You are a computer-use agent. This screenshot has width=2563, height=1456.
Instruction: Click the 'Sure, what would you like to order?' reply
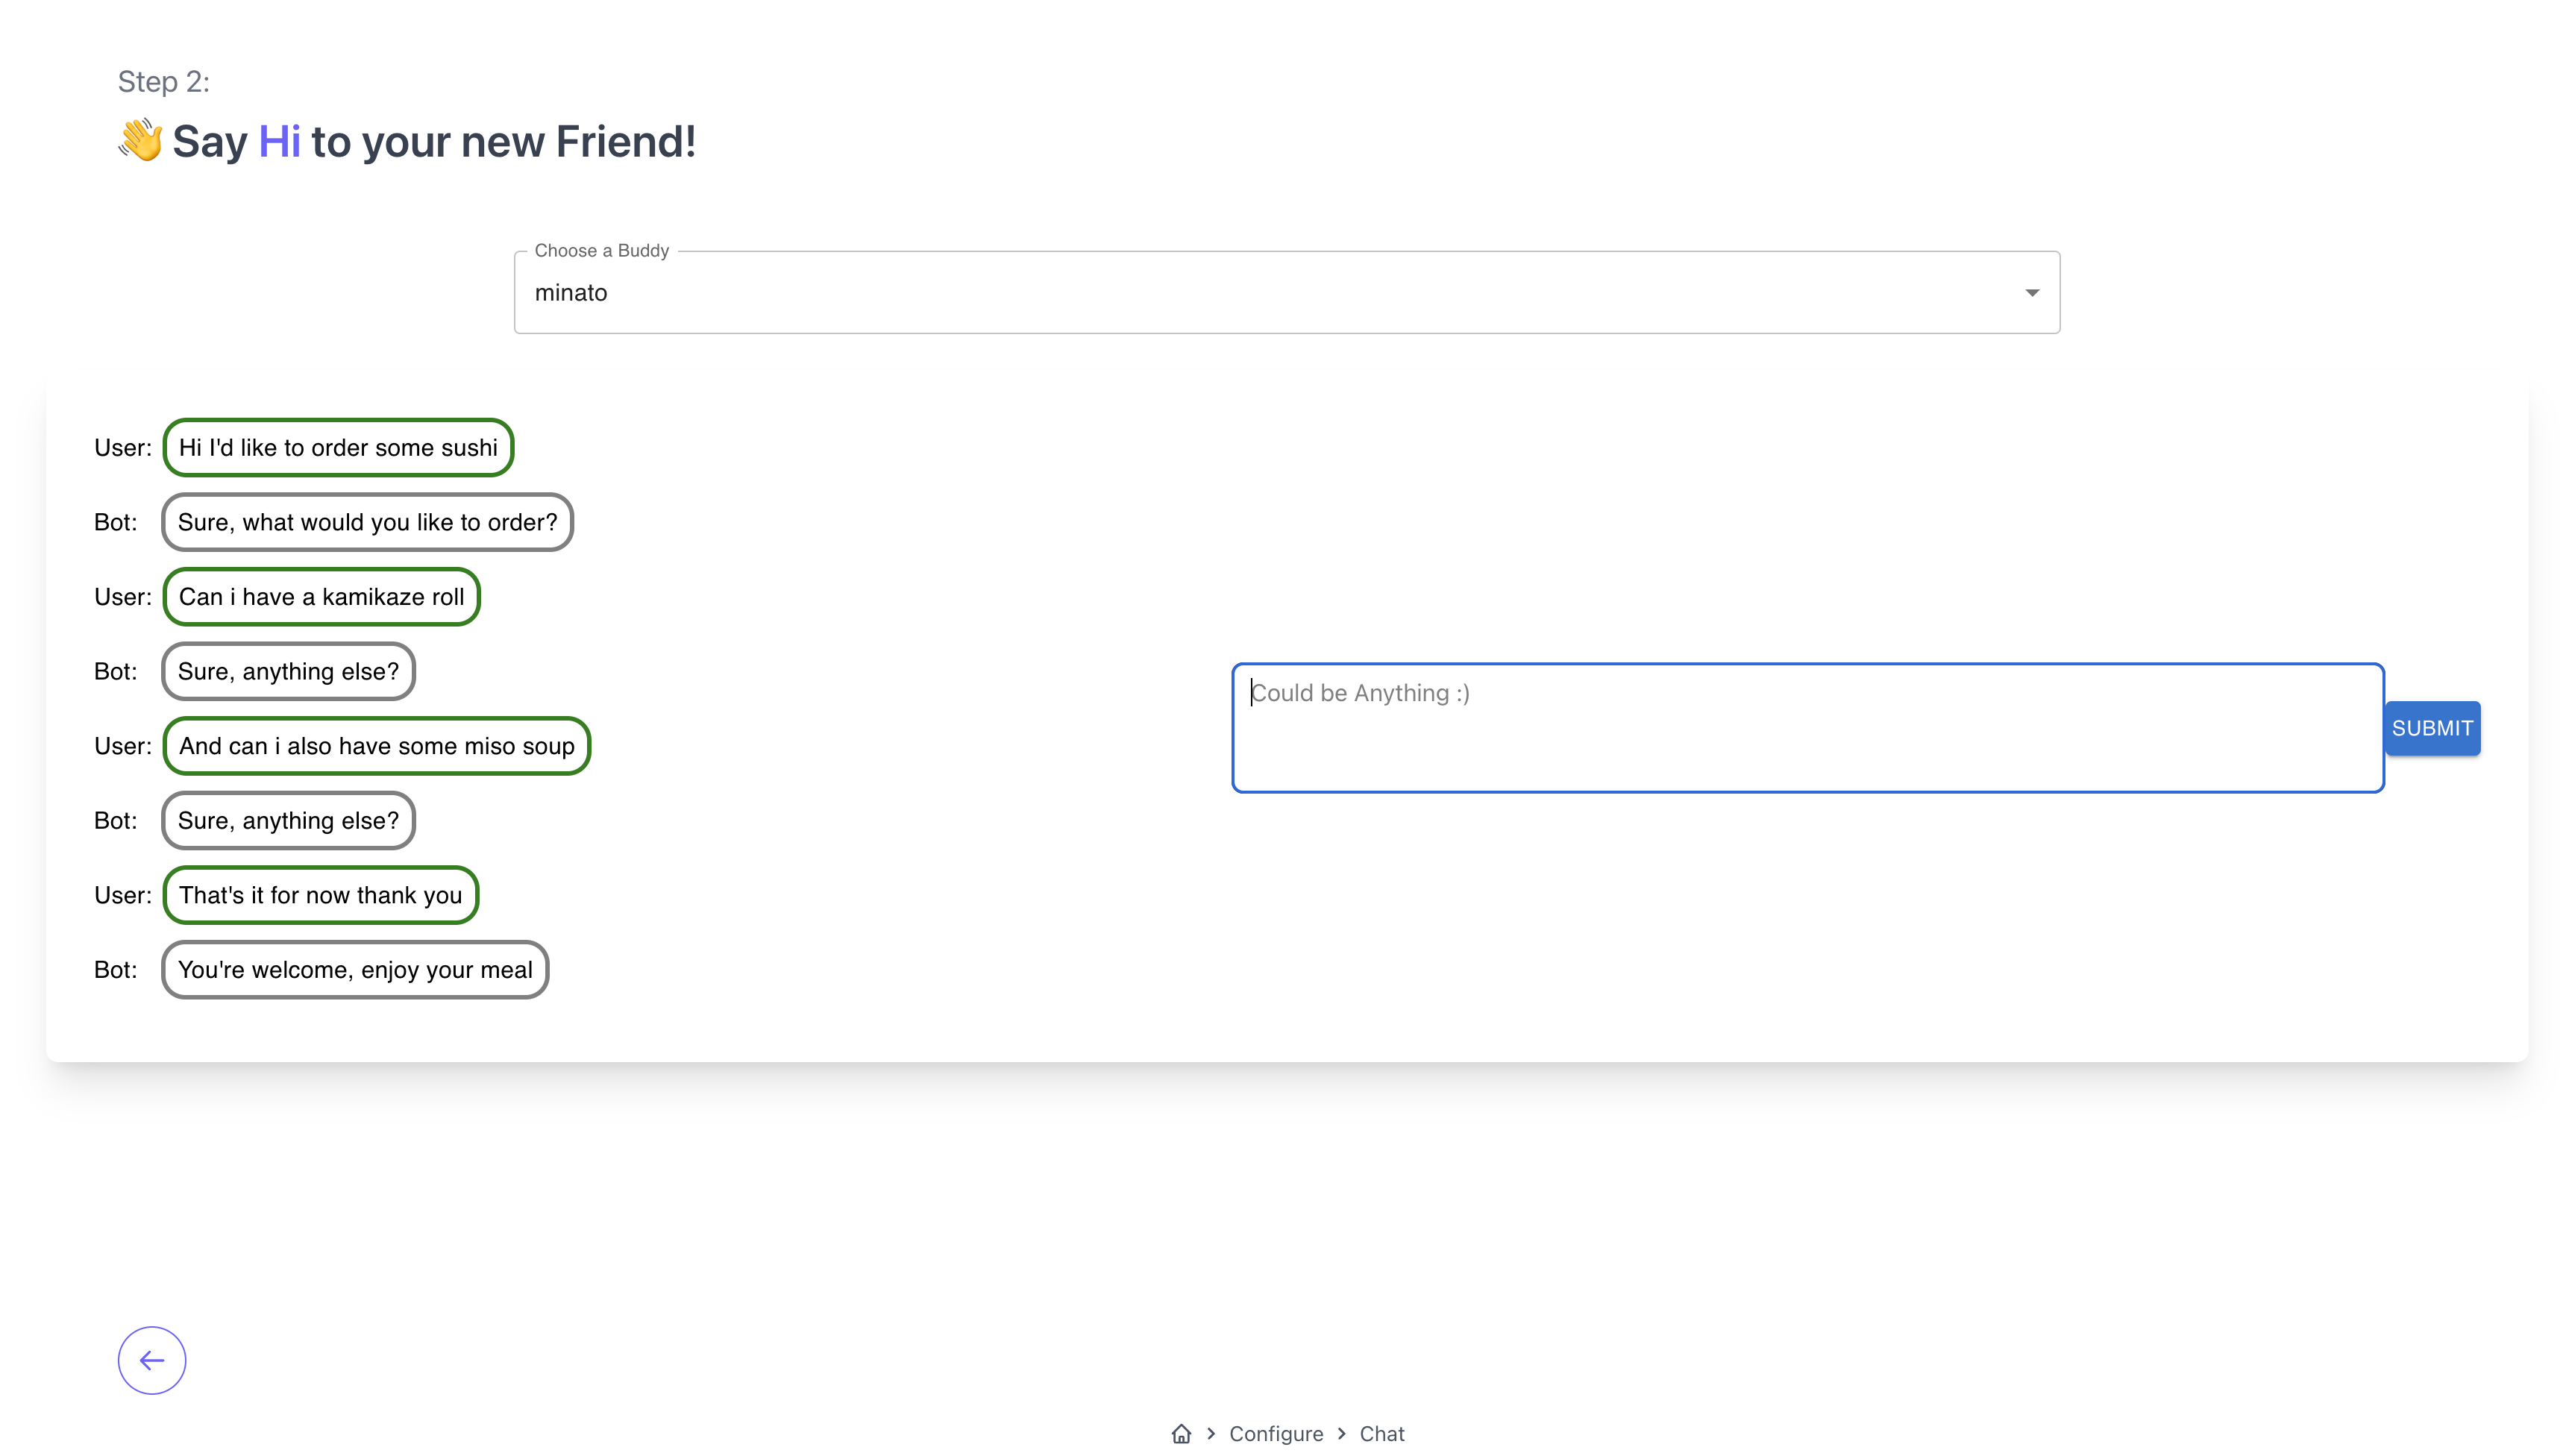click(x=367, y=522)
